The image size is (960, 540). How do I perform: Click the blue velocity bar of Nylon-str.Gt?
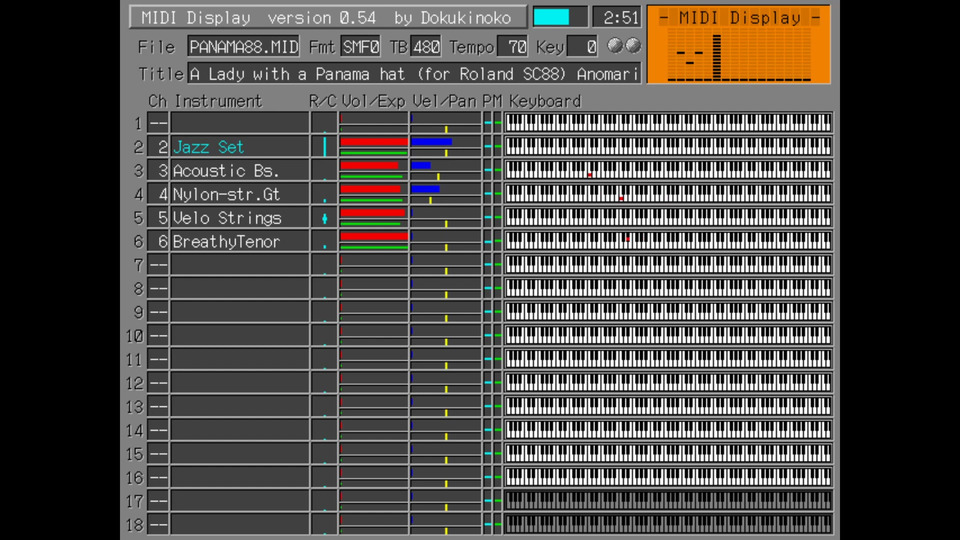click(426, 189)
